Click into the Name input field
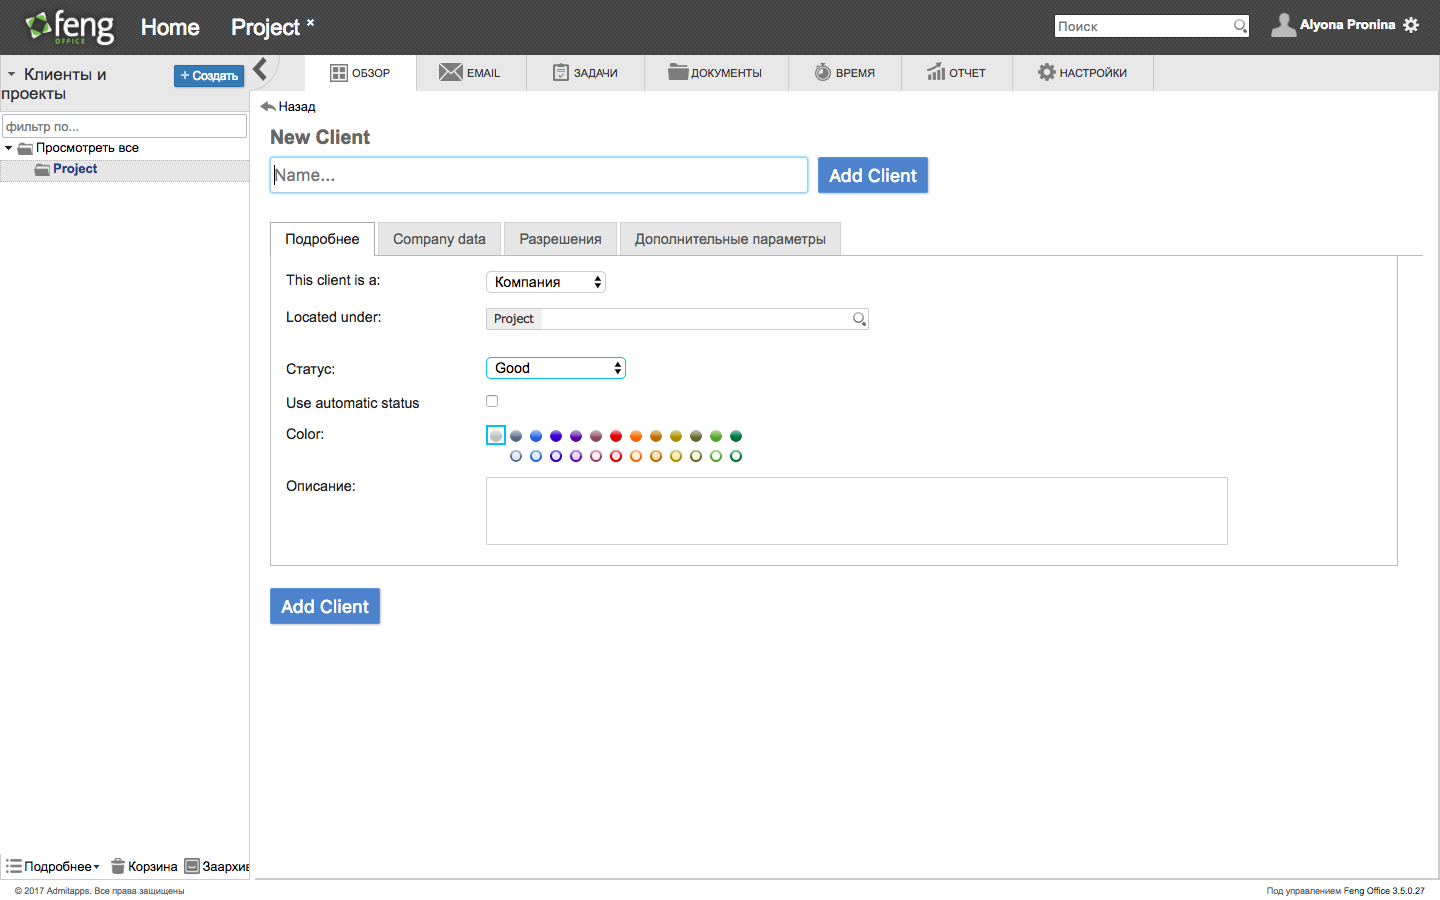Viewport: 1440px width, 900px height. click(x=539, y=175)
